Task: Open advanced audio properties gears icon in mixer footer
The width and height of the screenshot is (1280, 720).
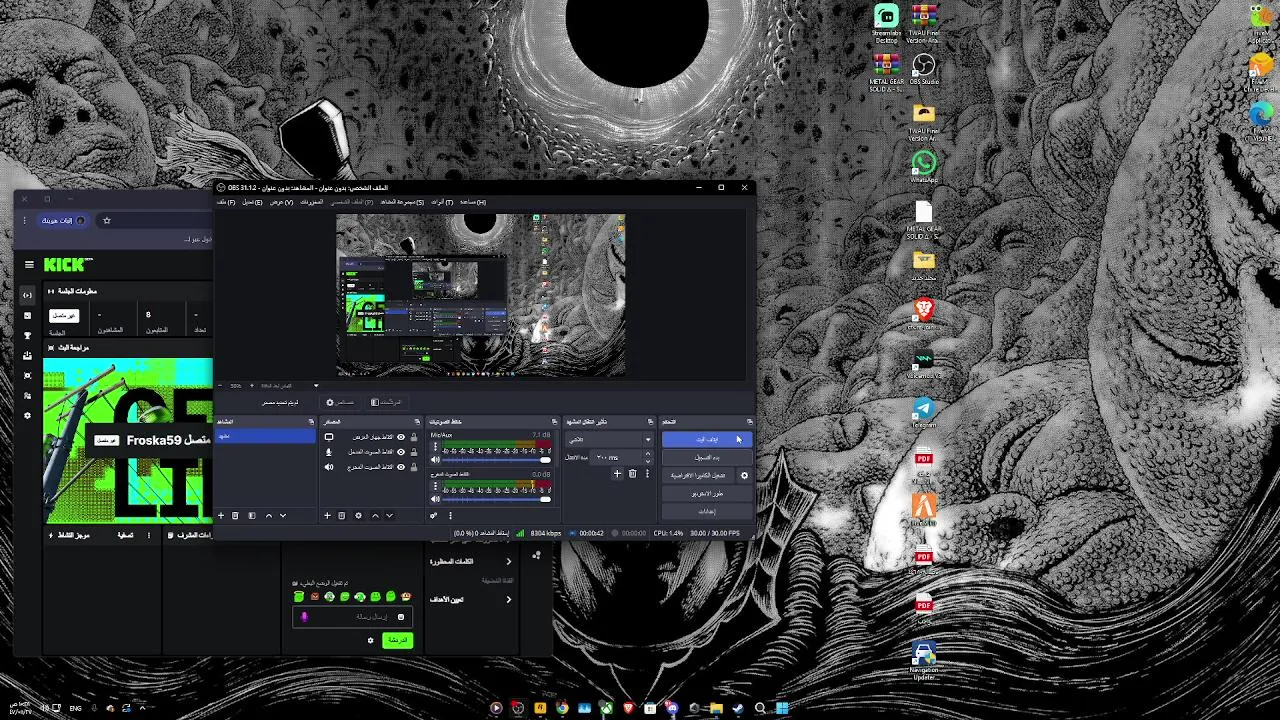Action: (434, 516)
